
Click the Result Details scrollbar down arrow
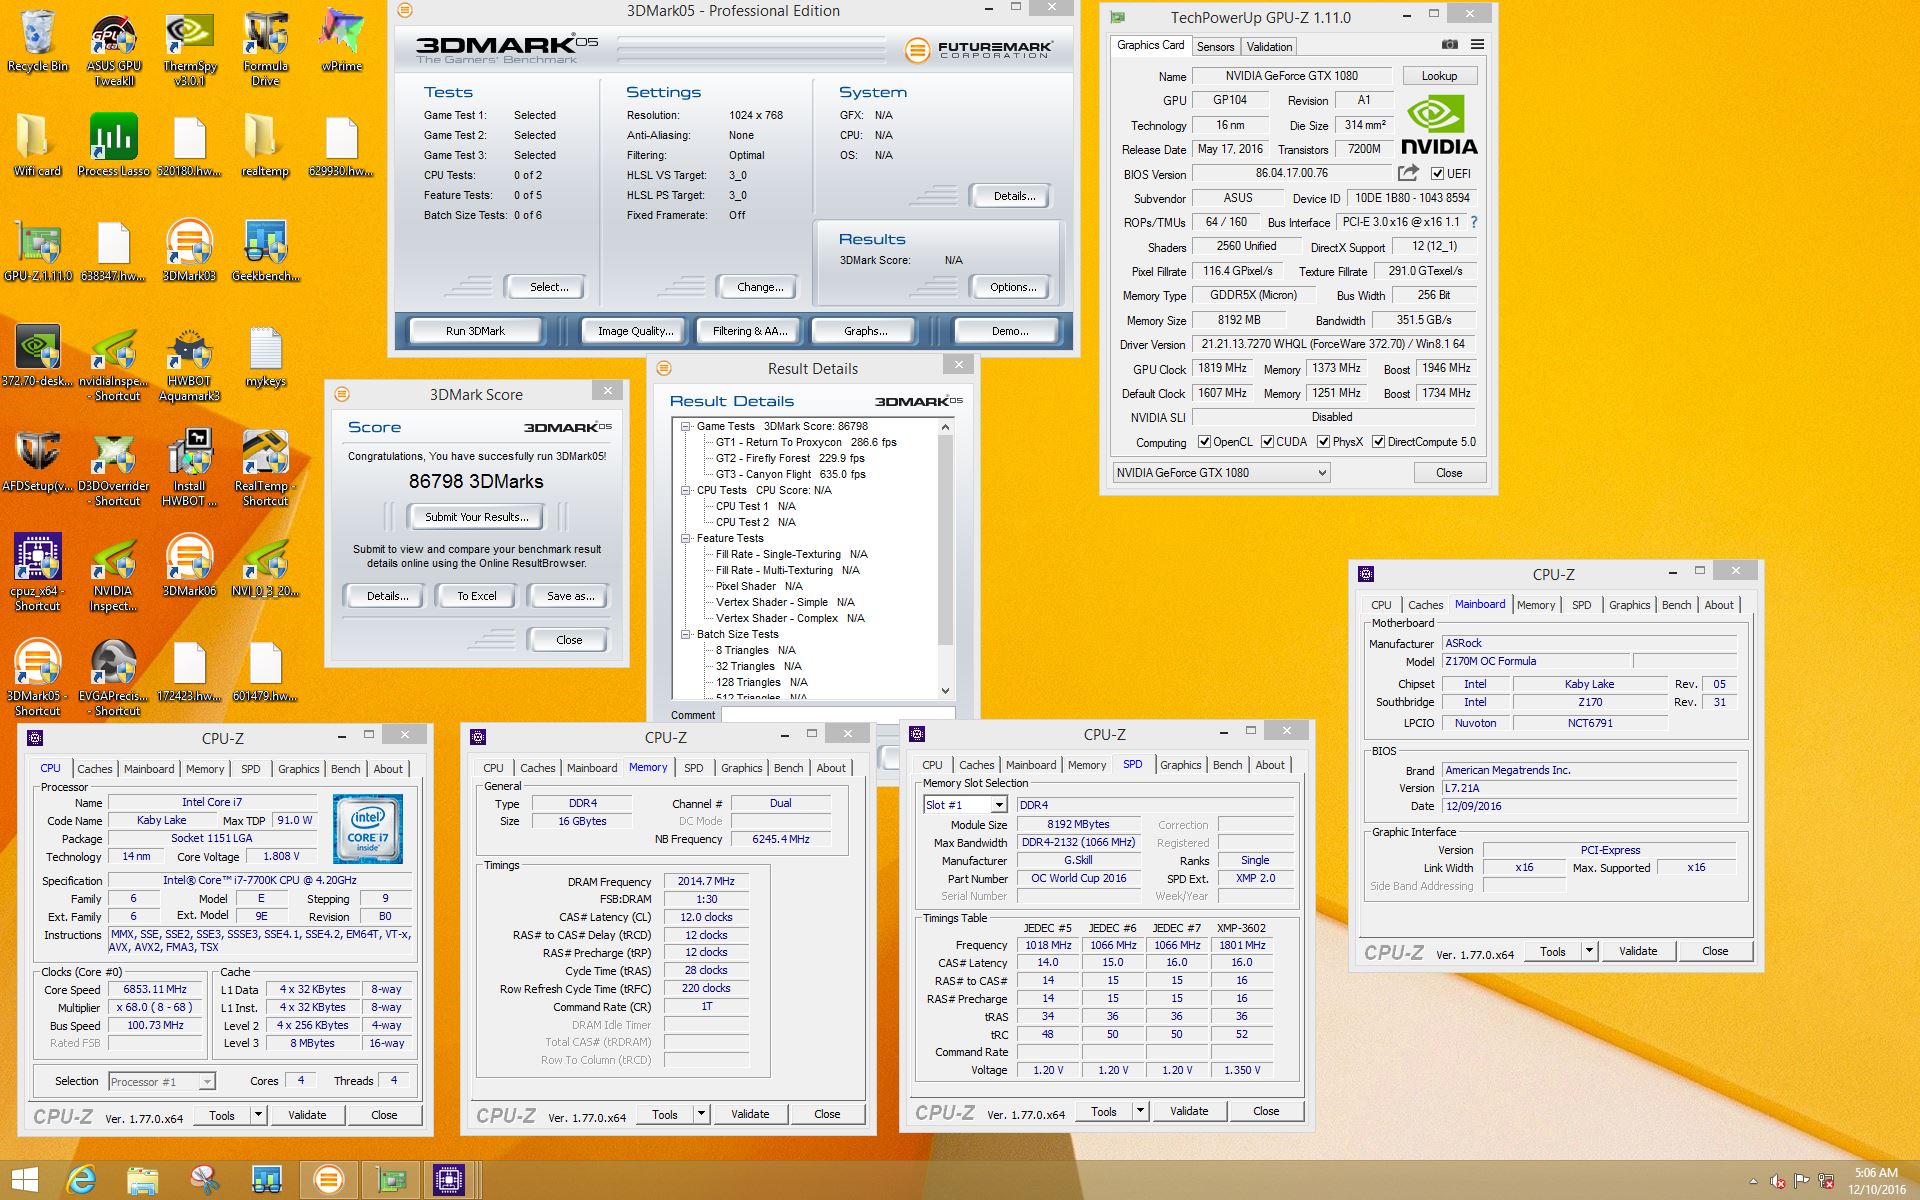coord(945,691)
